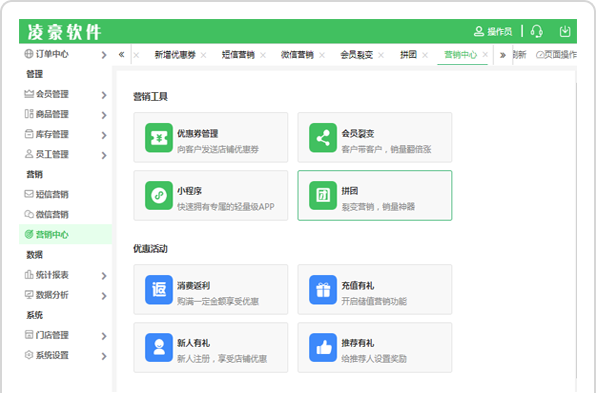Click the text 购满一定金额享受优惠
596x393 pixels.
click(x=218, y=301)
